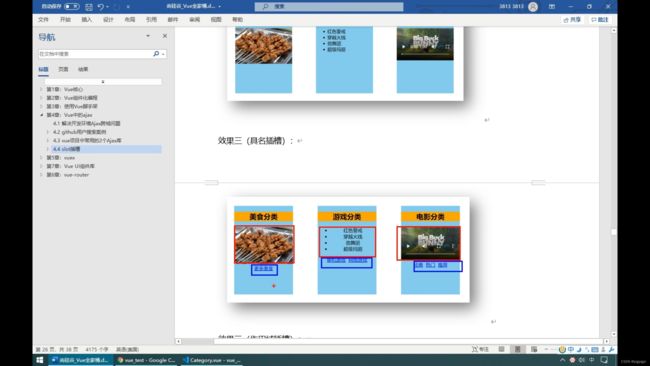Switch to the 引用 (References) ribbon tab
Screen dimensions: 650x366
click(x=151, y=19)
